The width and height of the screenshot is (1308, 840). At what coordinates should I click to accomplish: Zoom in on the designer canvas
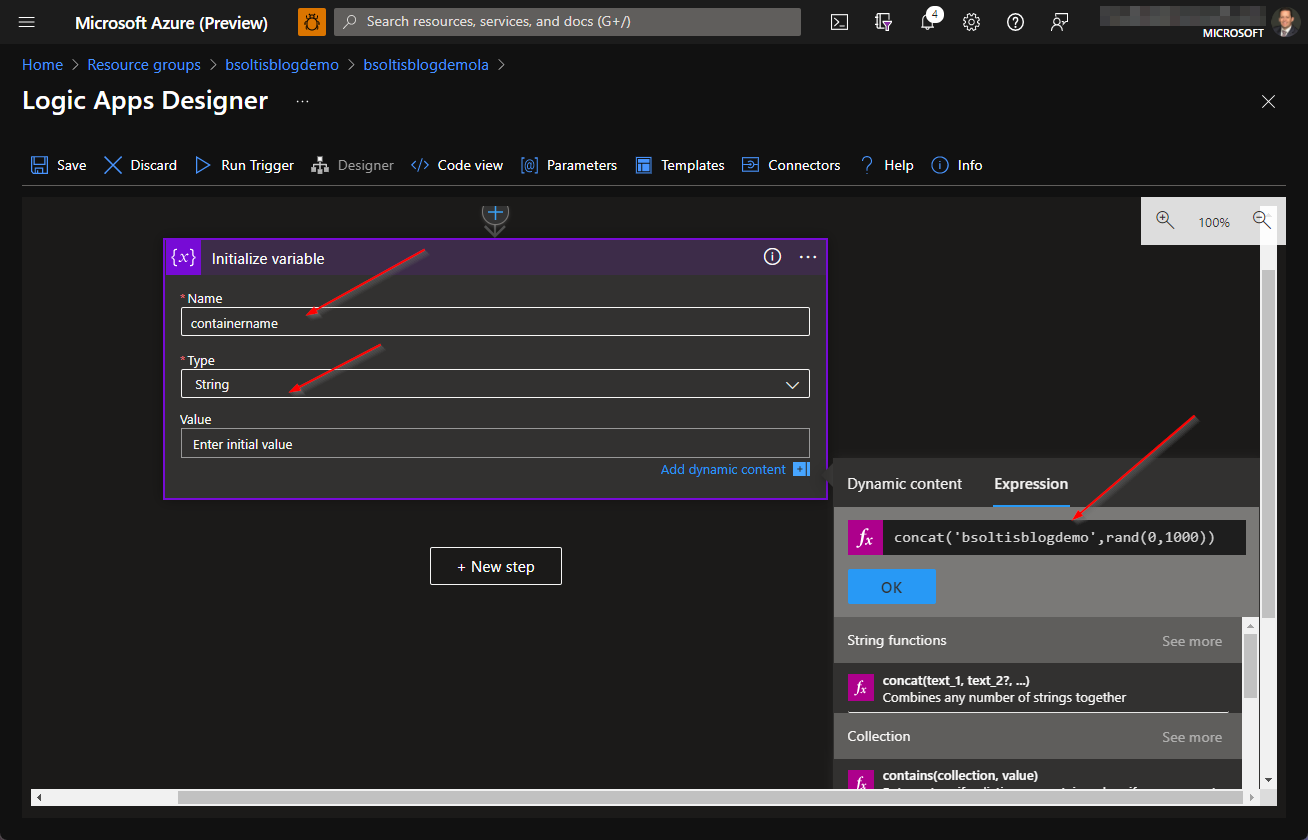[x=1165, y=221]
